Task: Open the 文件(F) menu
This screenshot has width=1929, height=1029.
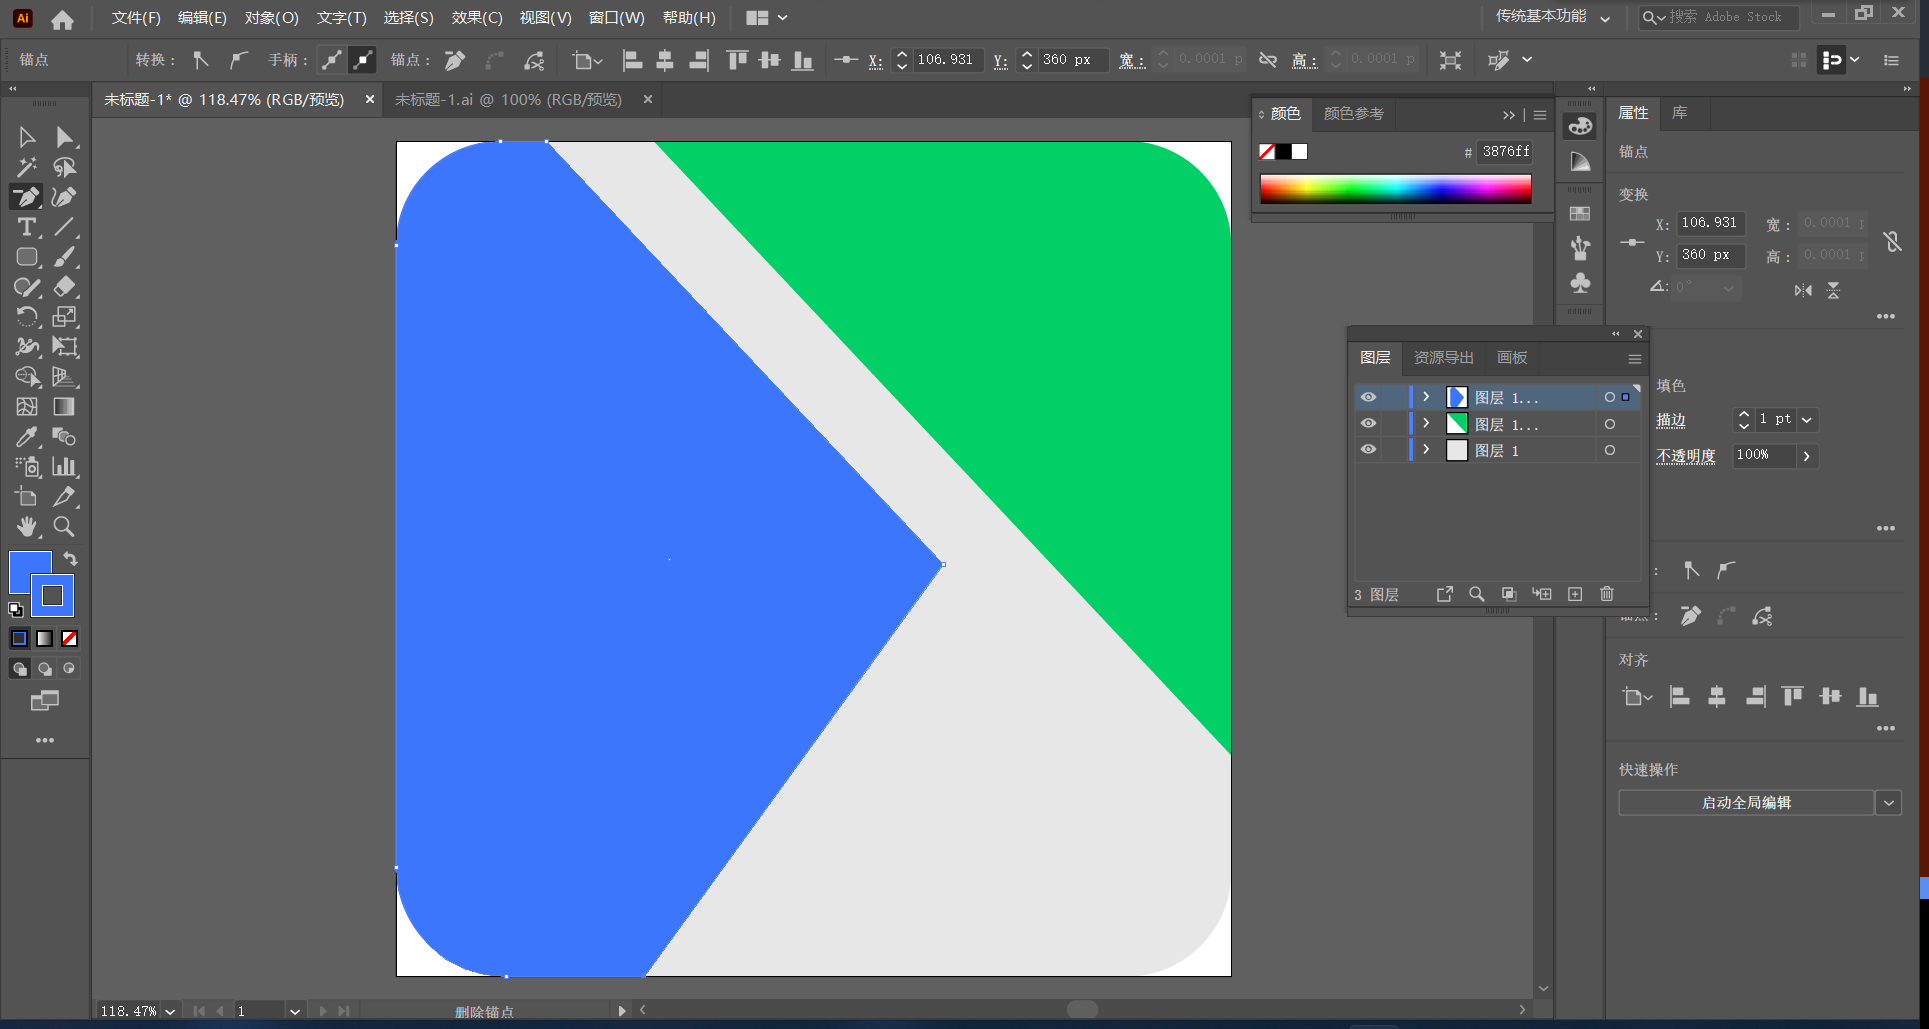Action: pos(136,18)
